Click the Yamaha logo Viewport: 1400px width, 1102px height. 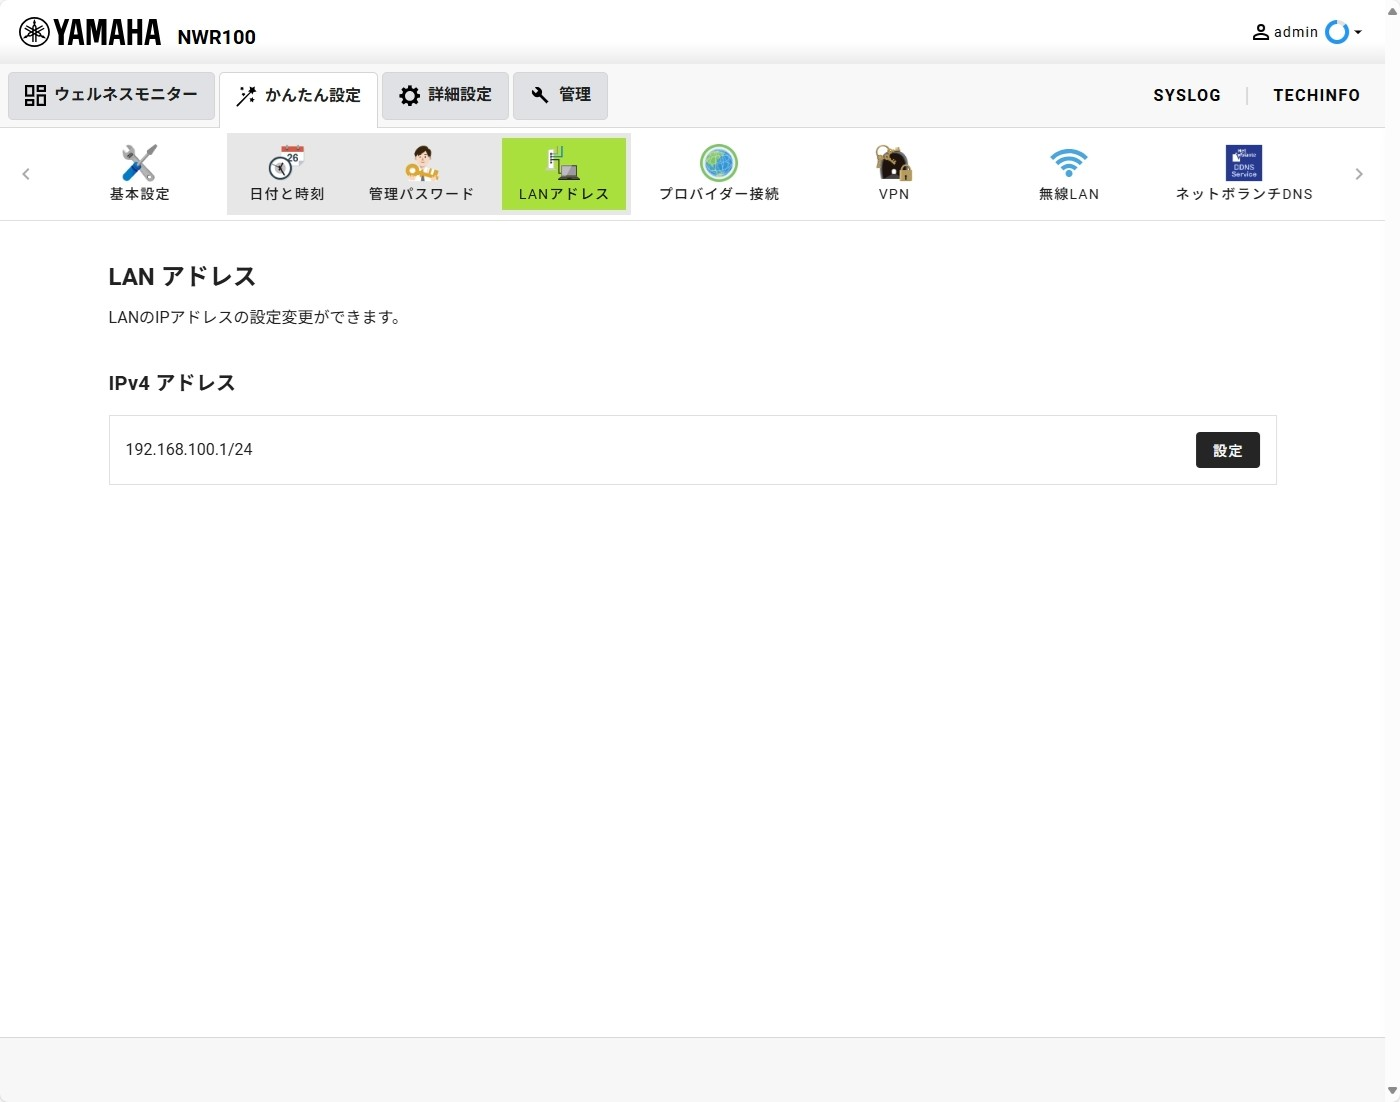click(90, 31)
